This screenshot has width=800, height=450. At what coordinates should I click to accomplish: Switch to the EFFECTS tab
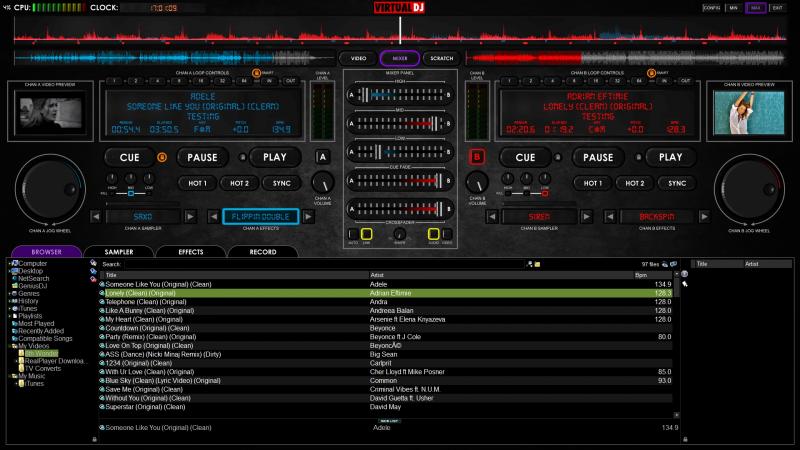point(191,252)
